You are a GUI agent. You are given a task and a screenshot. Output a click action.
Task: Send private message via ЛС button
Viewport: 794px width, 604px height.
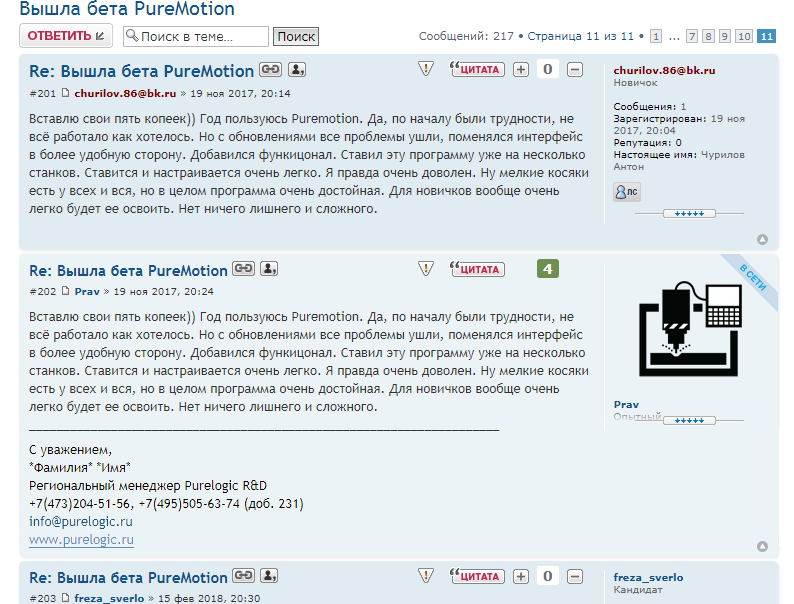[627, 192]
